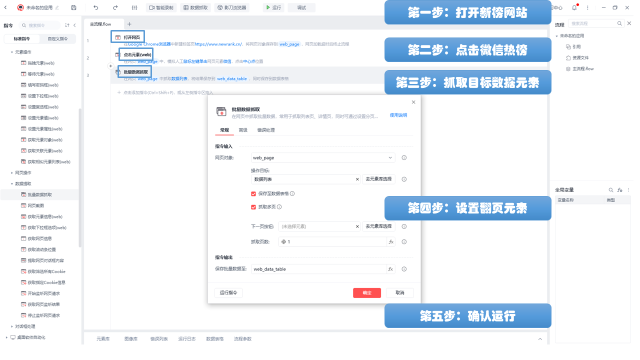Click the 运行 button in top toolbar
The width and height of the screenshot is (640, 360).
(273, 7)
